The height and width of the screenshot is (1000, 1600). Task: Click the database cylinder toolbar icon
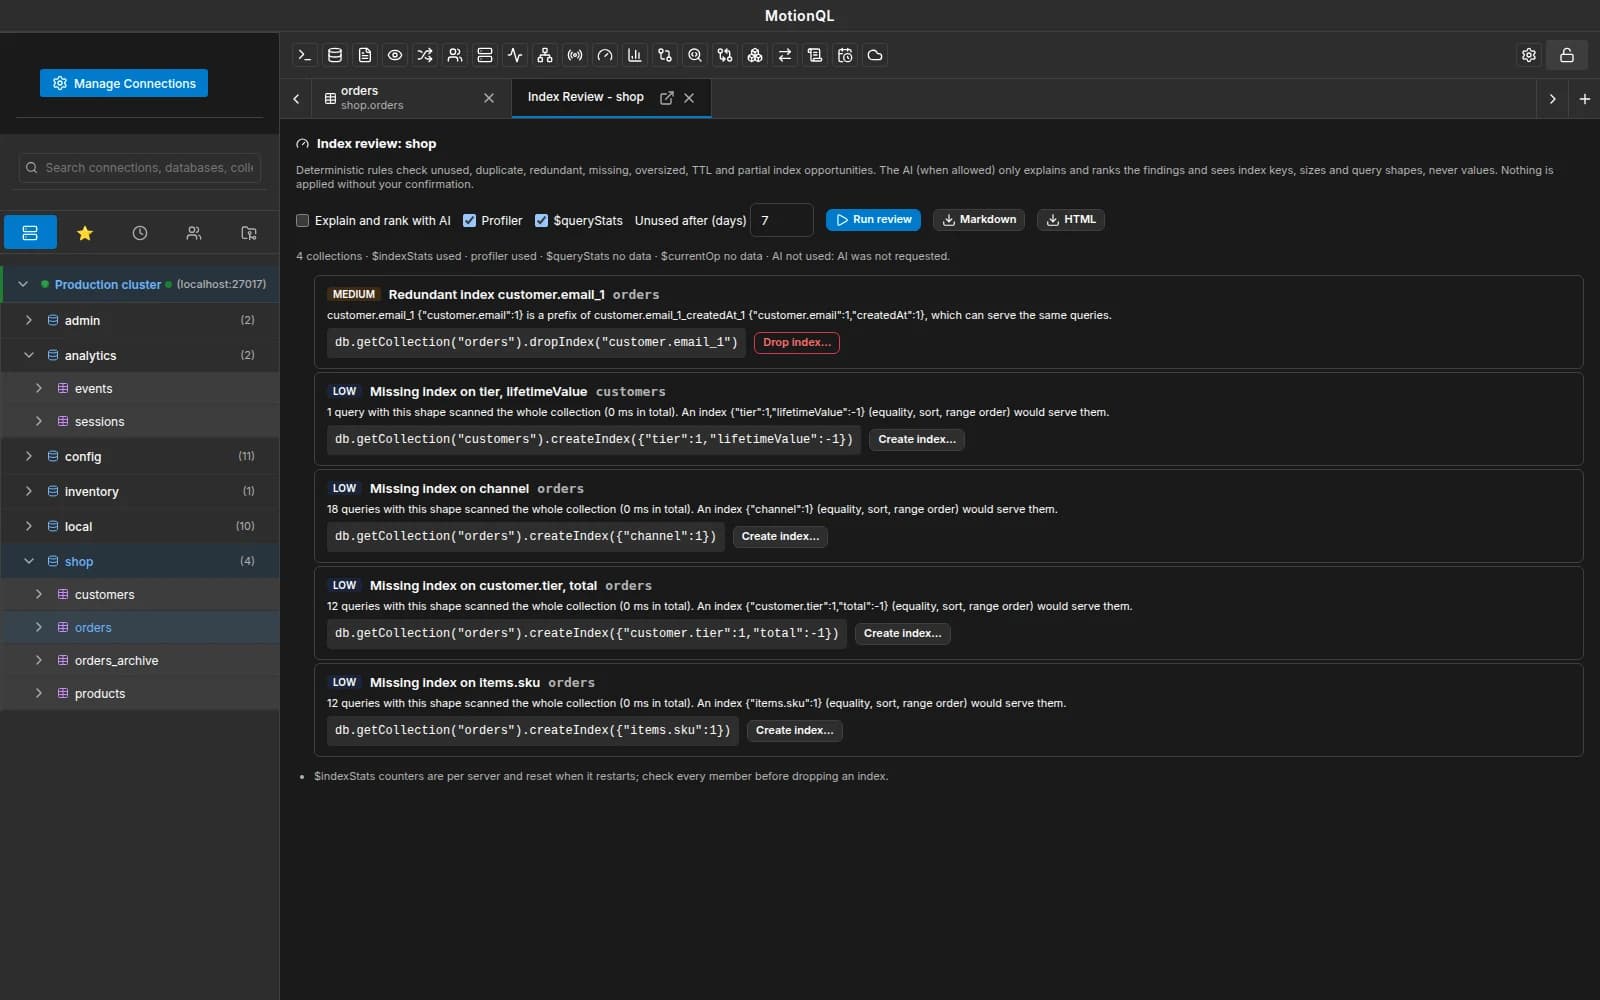[335, 55]
